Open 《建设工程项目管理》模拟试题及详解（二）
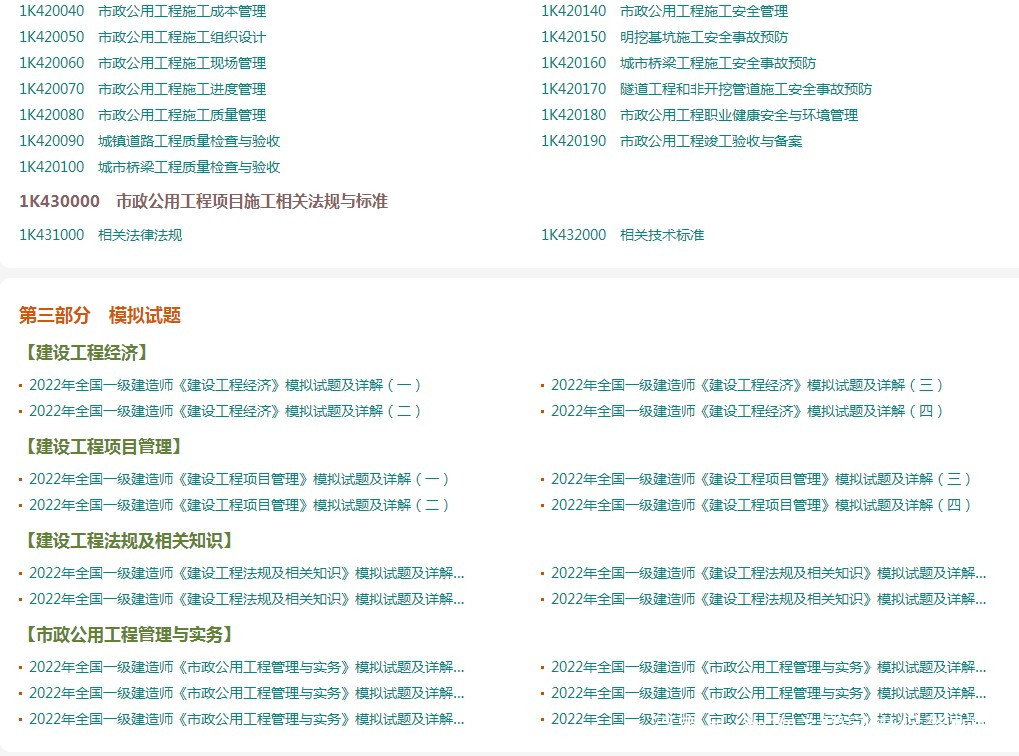1019x756 pixels. click(239, 505)
